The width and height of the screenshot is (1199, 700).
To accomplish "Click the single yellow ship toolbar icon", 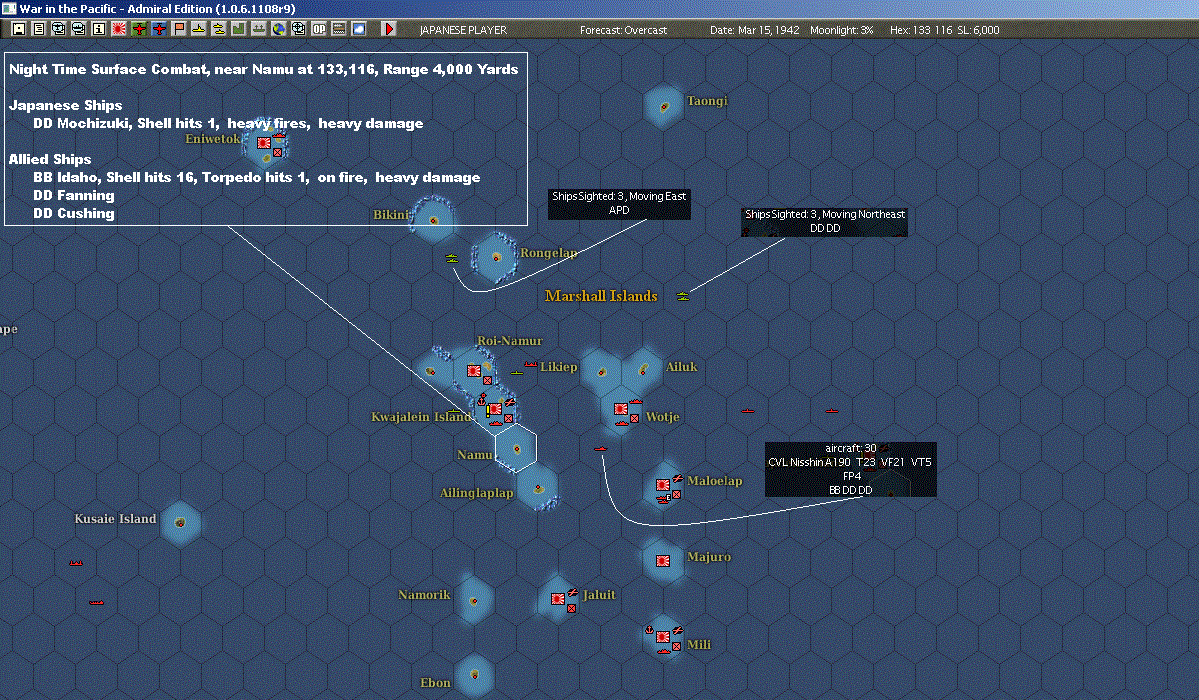I will (x=199, y=29).
